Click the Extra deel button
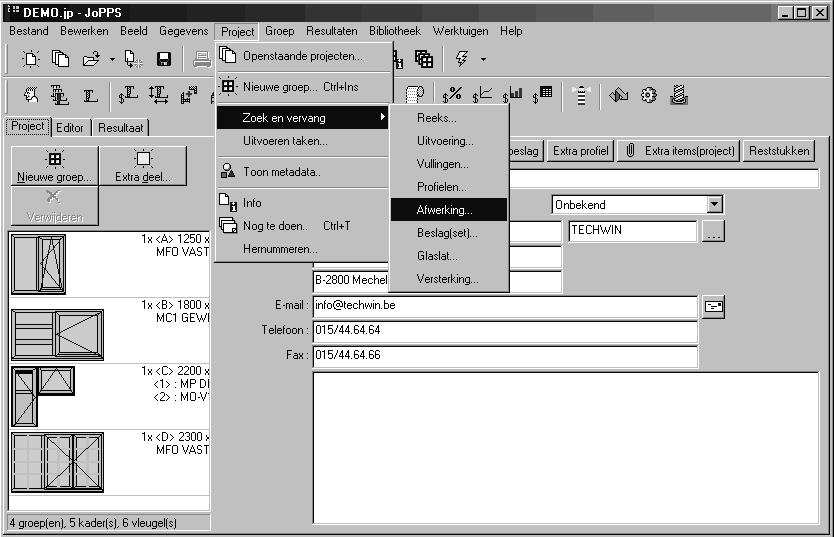This screenshot has width=834, height=537. [x=143, y=166]
